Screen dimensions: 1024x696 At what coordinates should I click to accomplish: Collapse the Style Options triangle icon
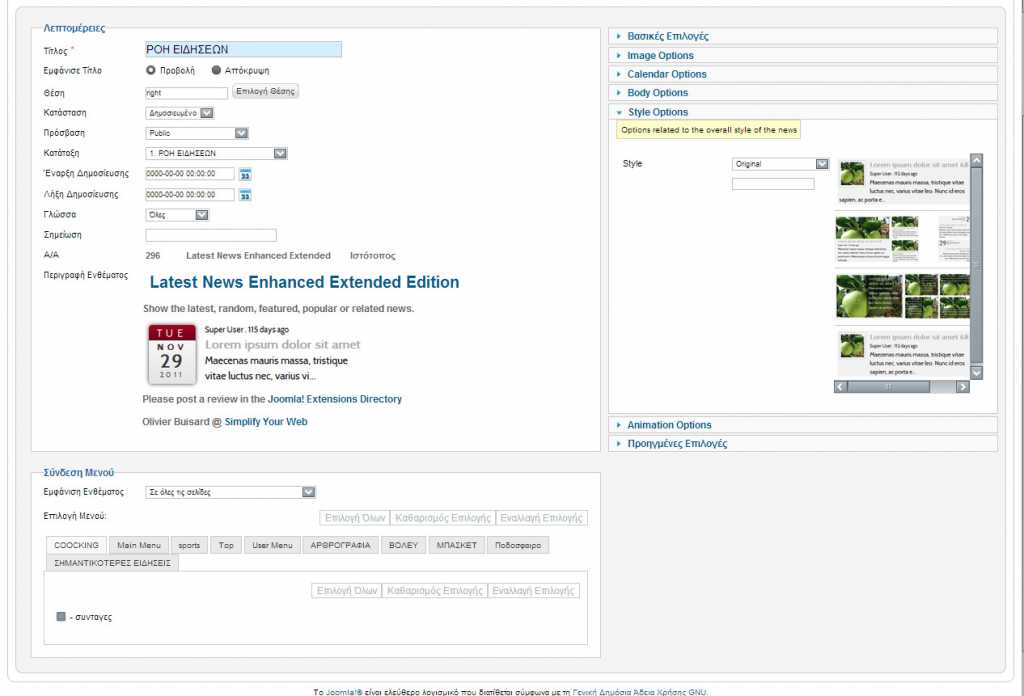click(620, 112)
